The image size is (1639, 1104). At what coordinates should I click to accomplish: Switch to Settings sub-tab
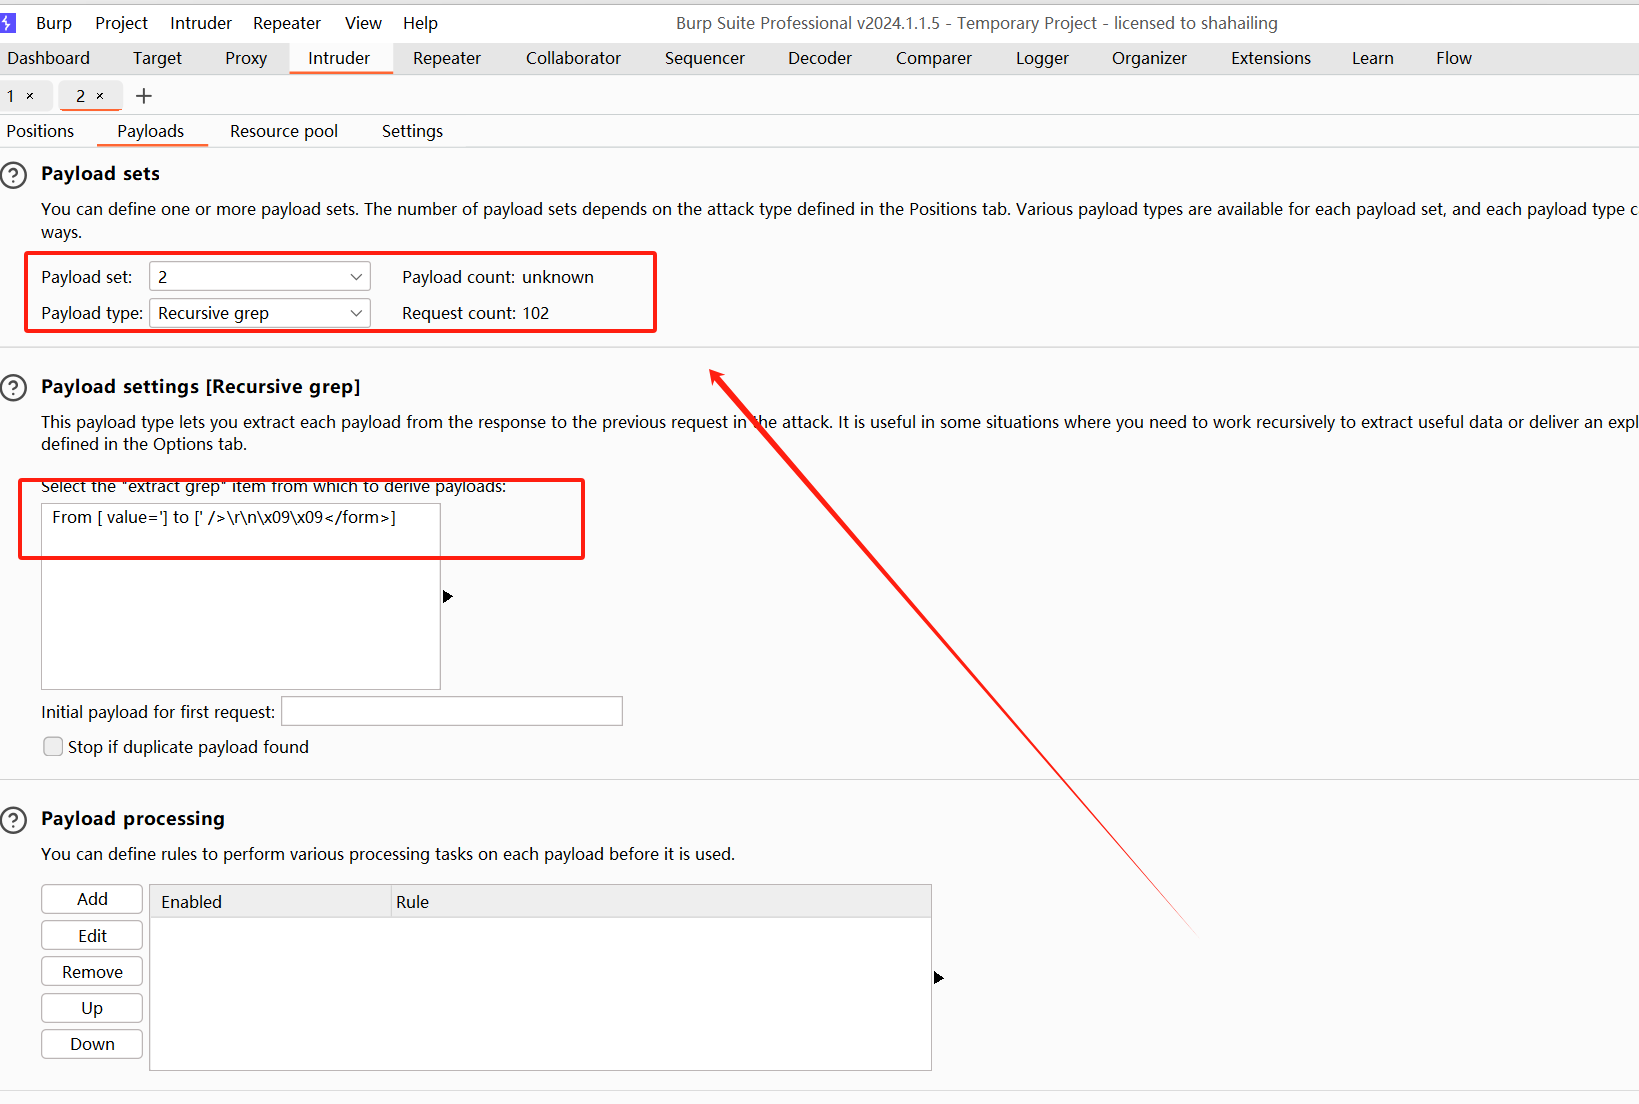(412, 131)
